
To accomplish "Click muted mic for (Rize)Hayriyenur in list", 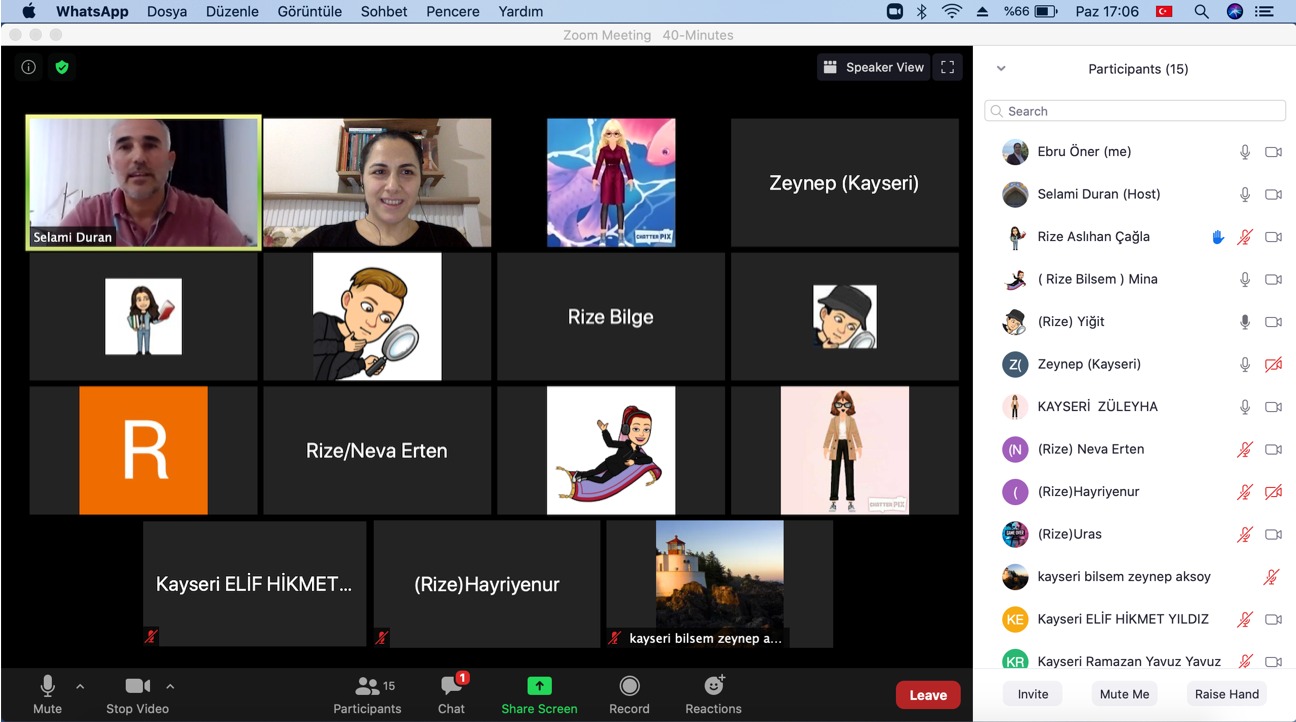I will [1245, 492].
